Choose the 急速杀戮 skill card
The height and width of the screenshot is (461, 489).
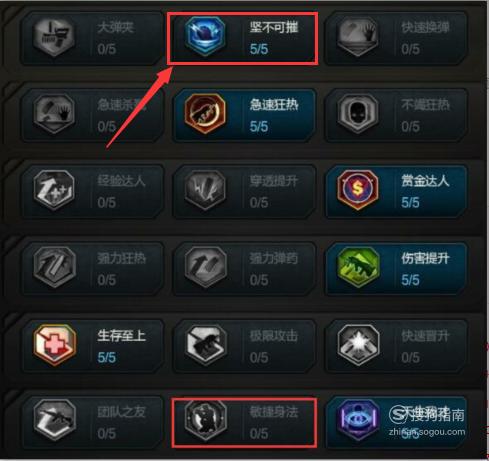tap(92, 115)
